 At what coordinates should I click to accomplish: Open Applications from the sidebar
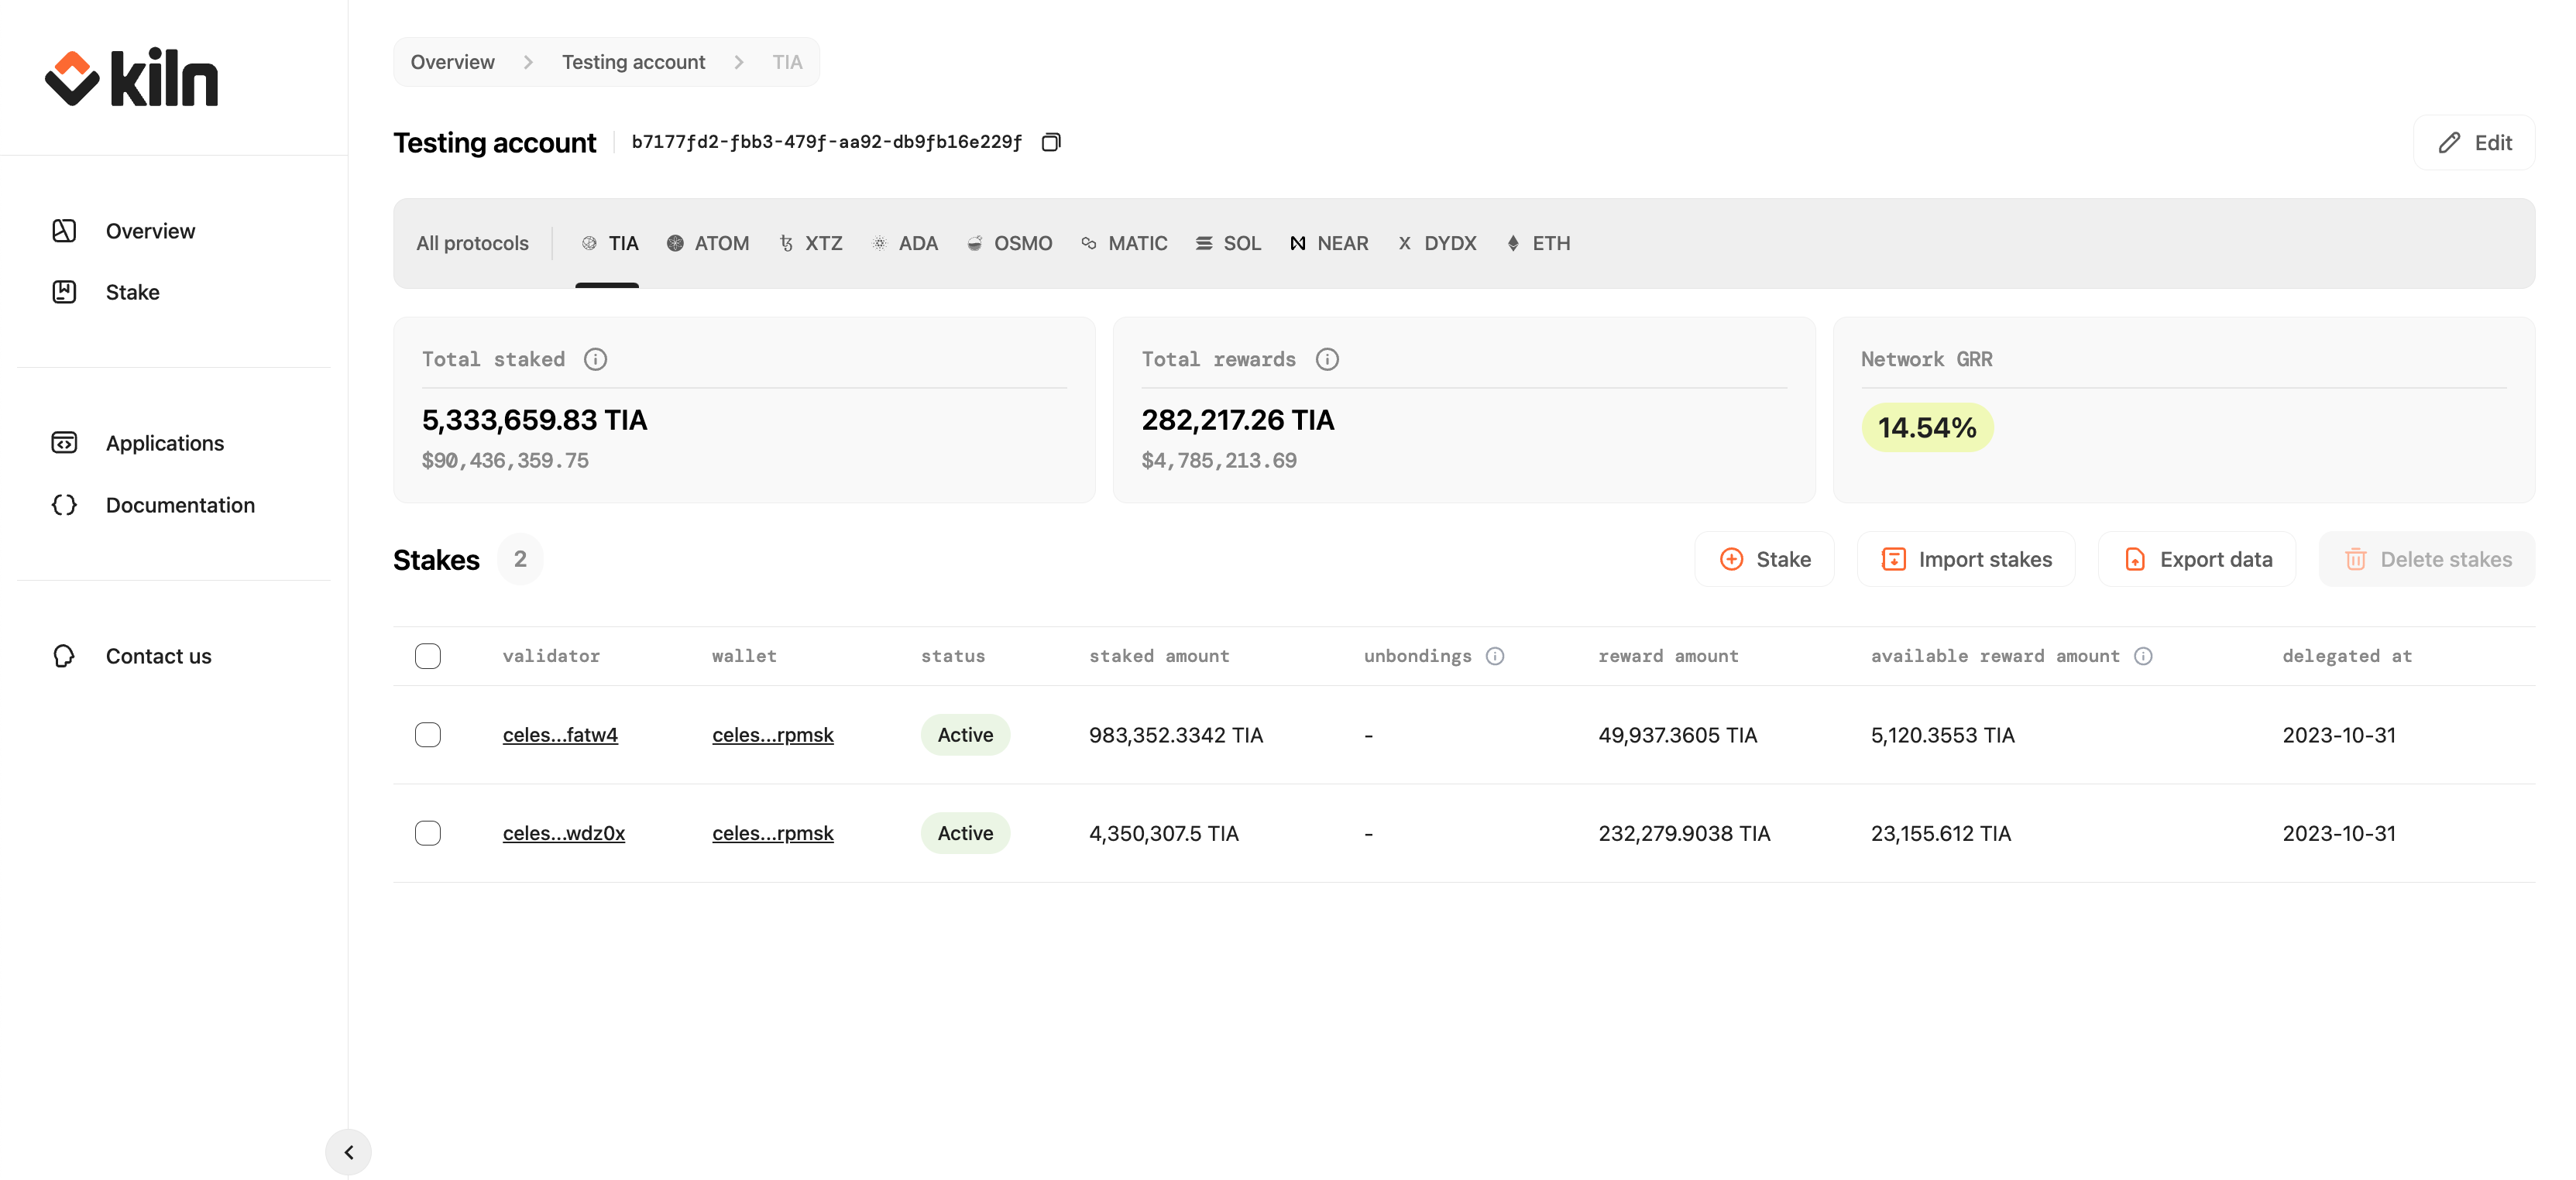click(164, 443)
